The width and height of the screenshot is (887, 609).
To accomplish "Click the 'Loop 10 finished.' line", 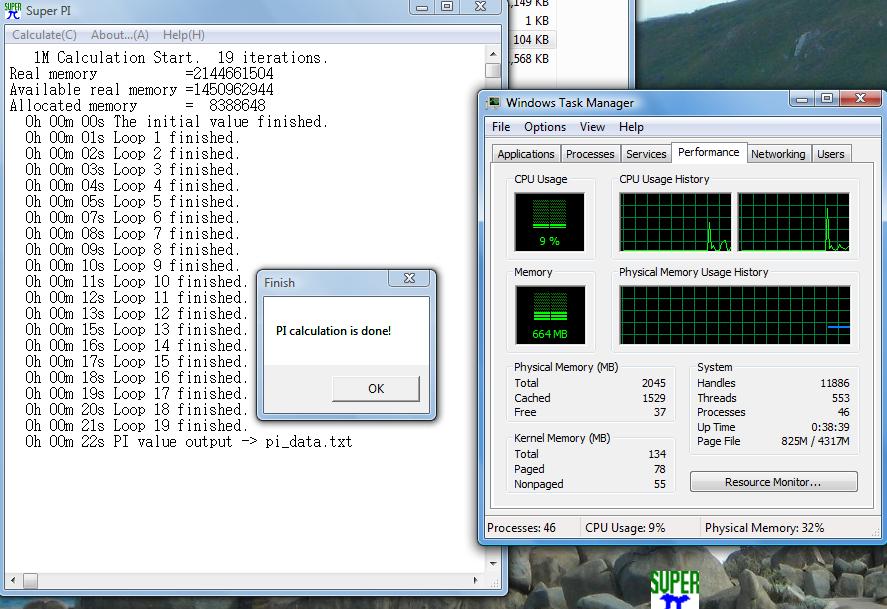I will pyautogui.click(x=137, y=282).
